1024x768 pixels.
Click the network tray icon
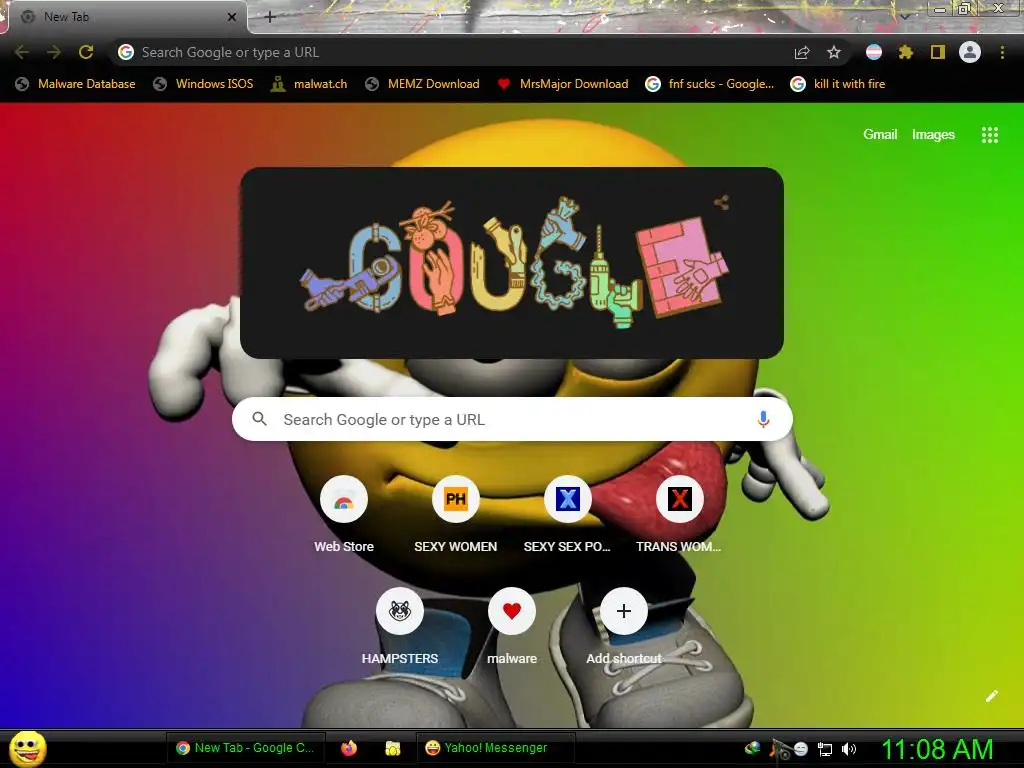825,750
